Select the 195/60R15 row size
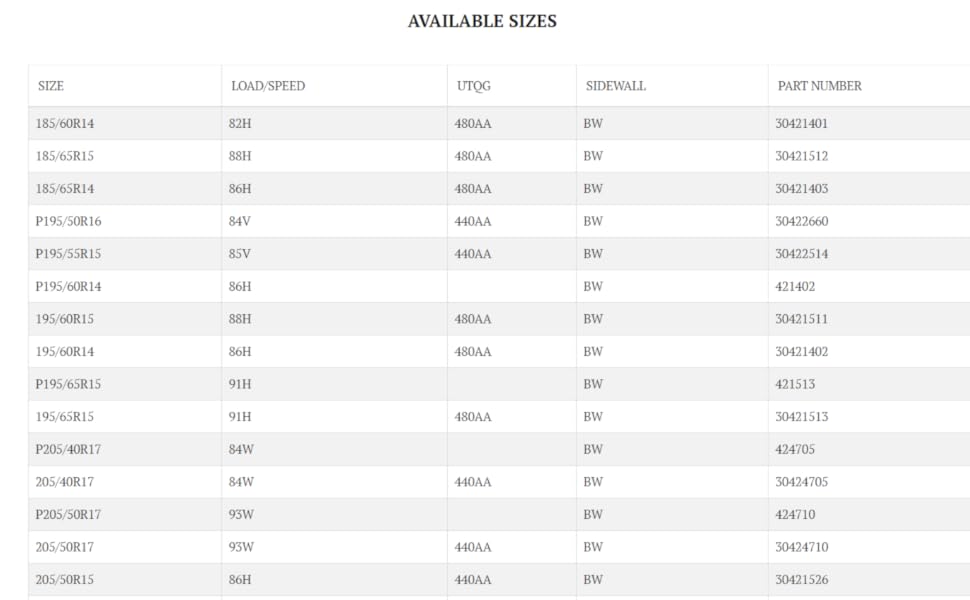Screen dimensions: 970x600 point(65,319)
